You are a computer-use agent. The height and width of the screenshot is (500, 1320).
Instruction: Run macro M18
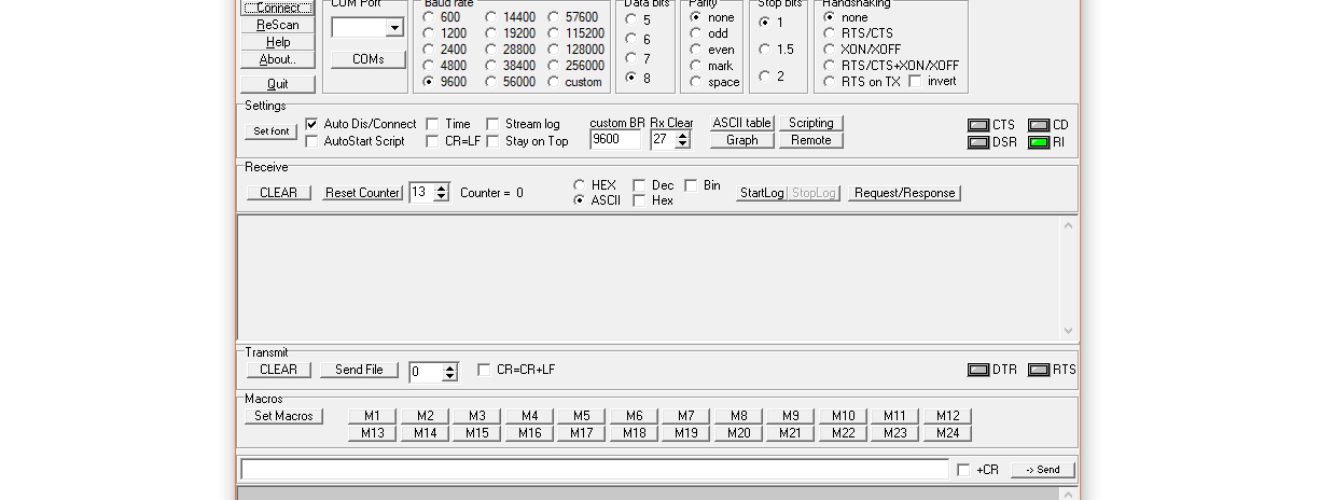(x=634, y=433)
